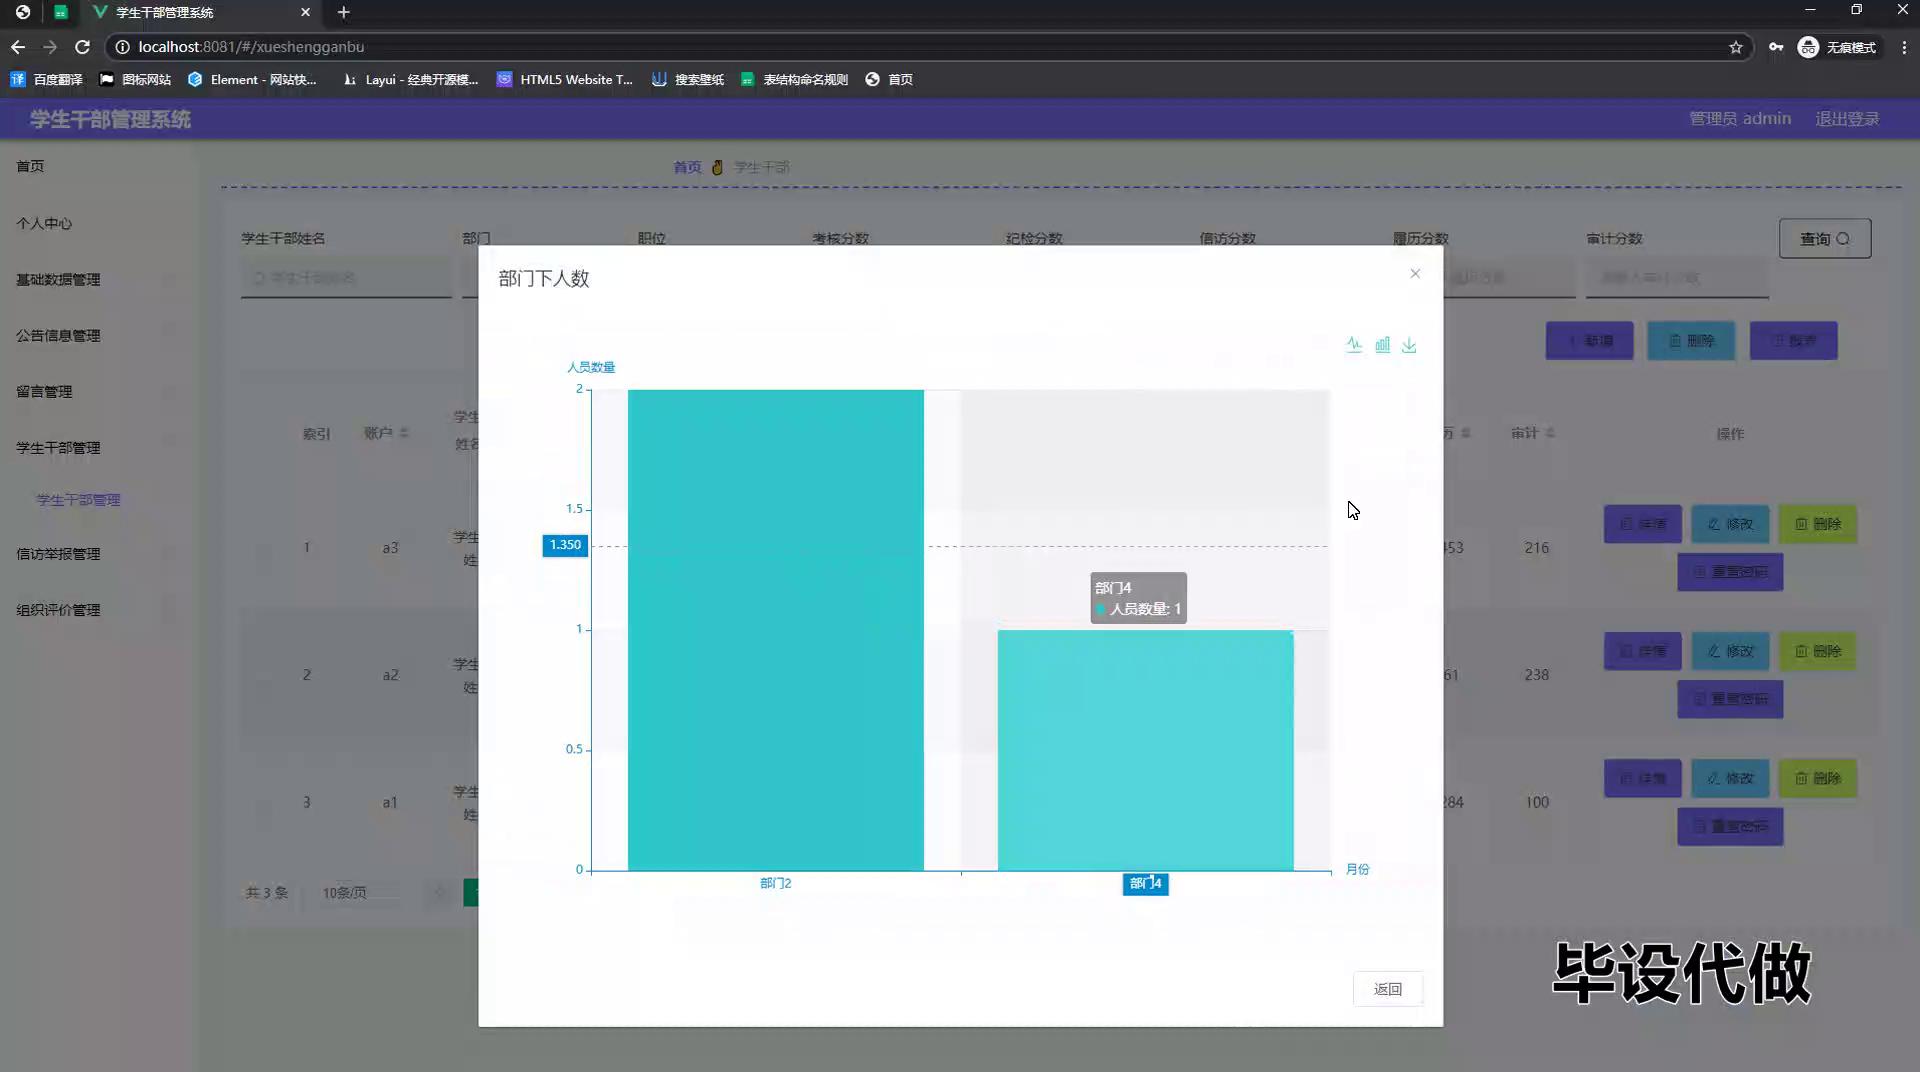Viewport: 1920px width, 1072px height.
Task: Open the 学生干部管理 submenu item
Action: point(78,500)
